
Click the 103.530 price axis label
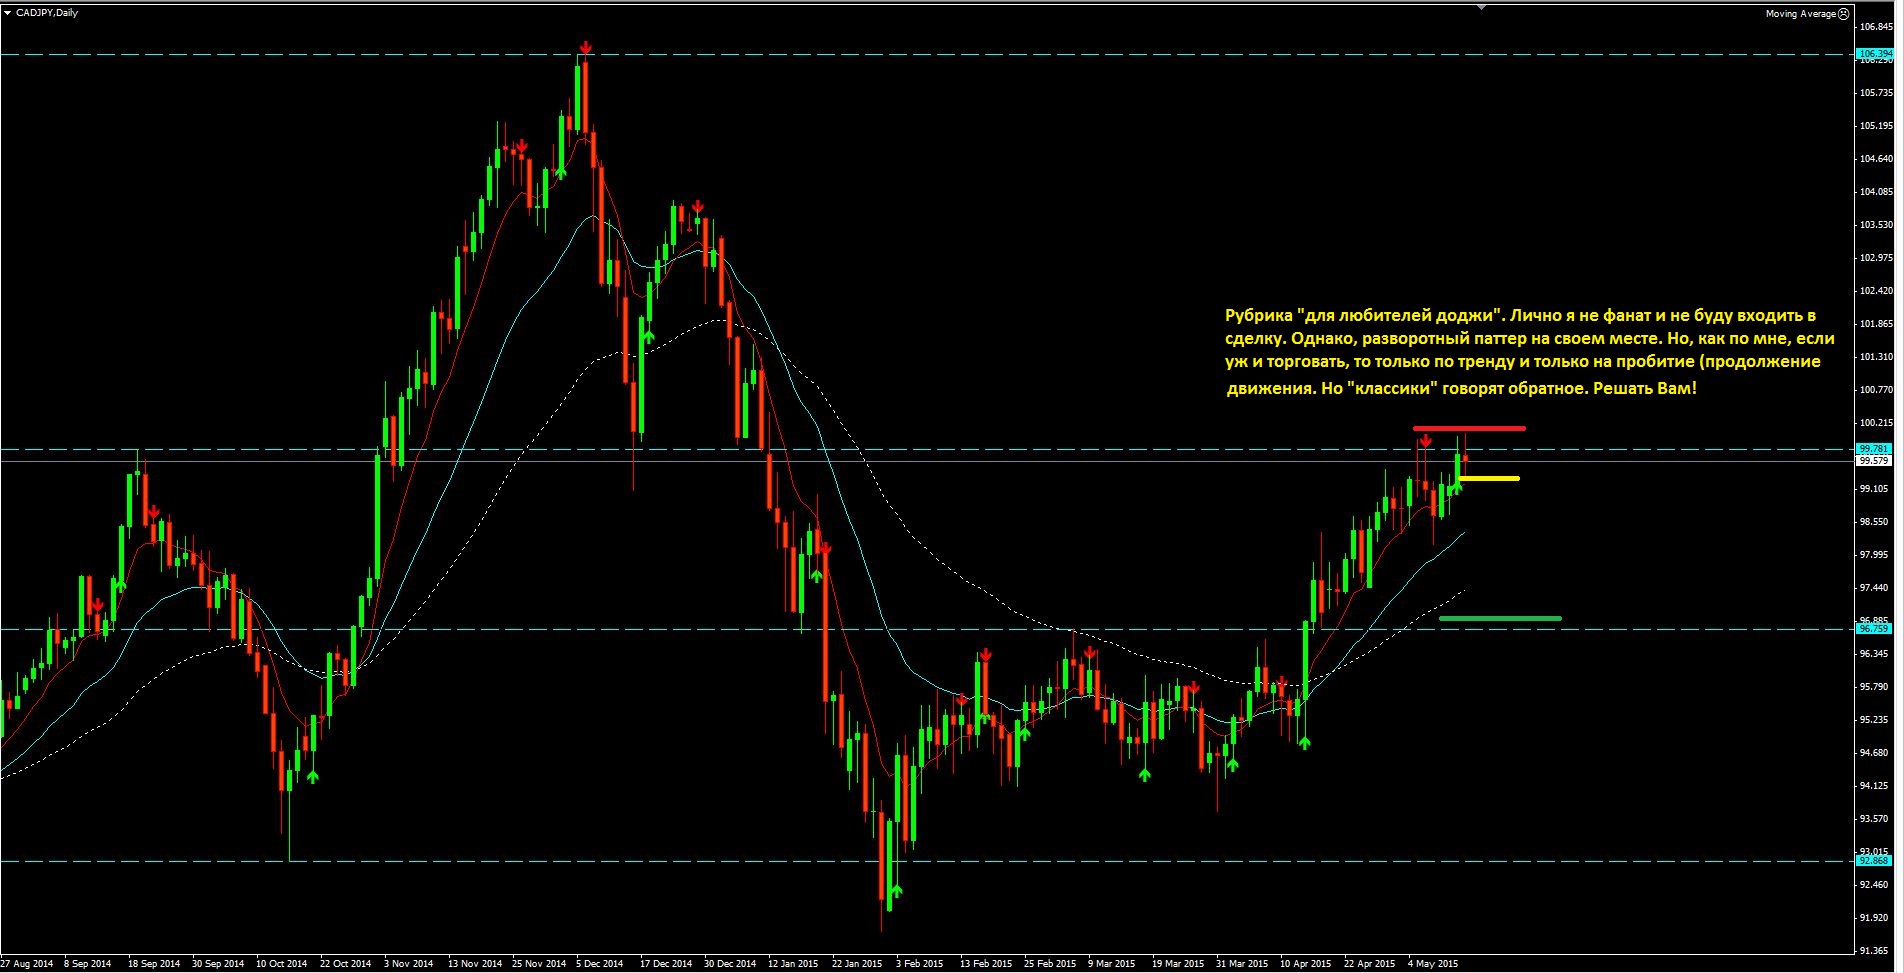pos(1876,225)
